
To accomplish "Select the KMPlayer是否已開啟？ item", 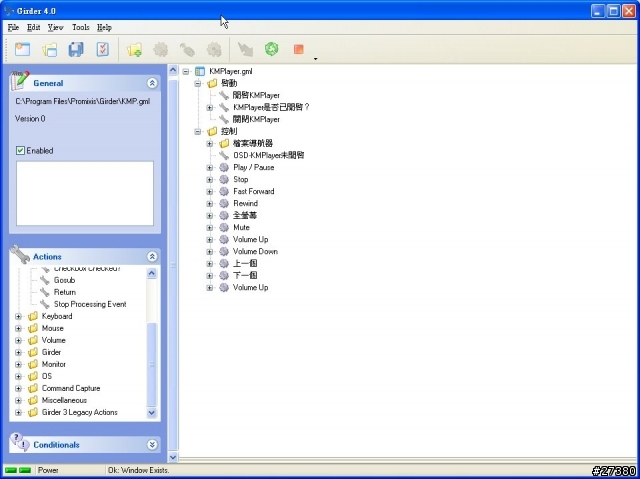I will 271,107.
